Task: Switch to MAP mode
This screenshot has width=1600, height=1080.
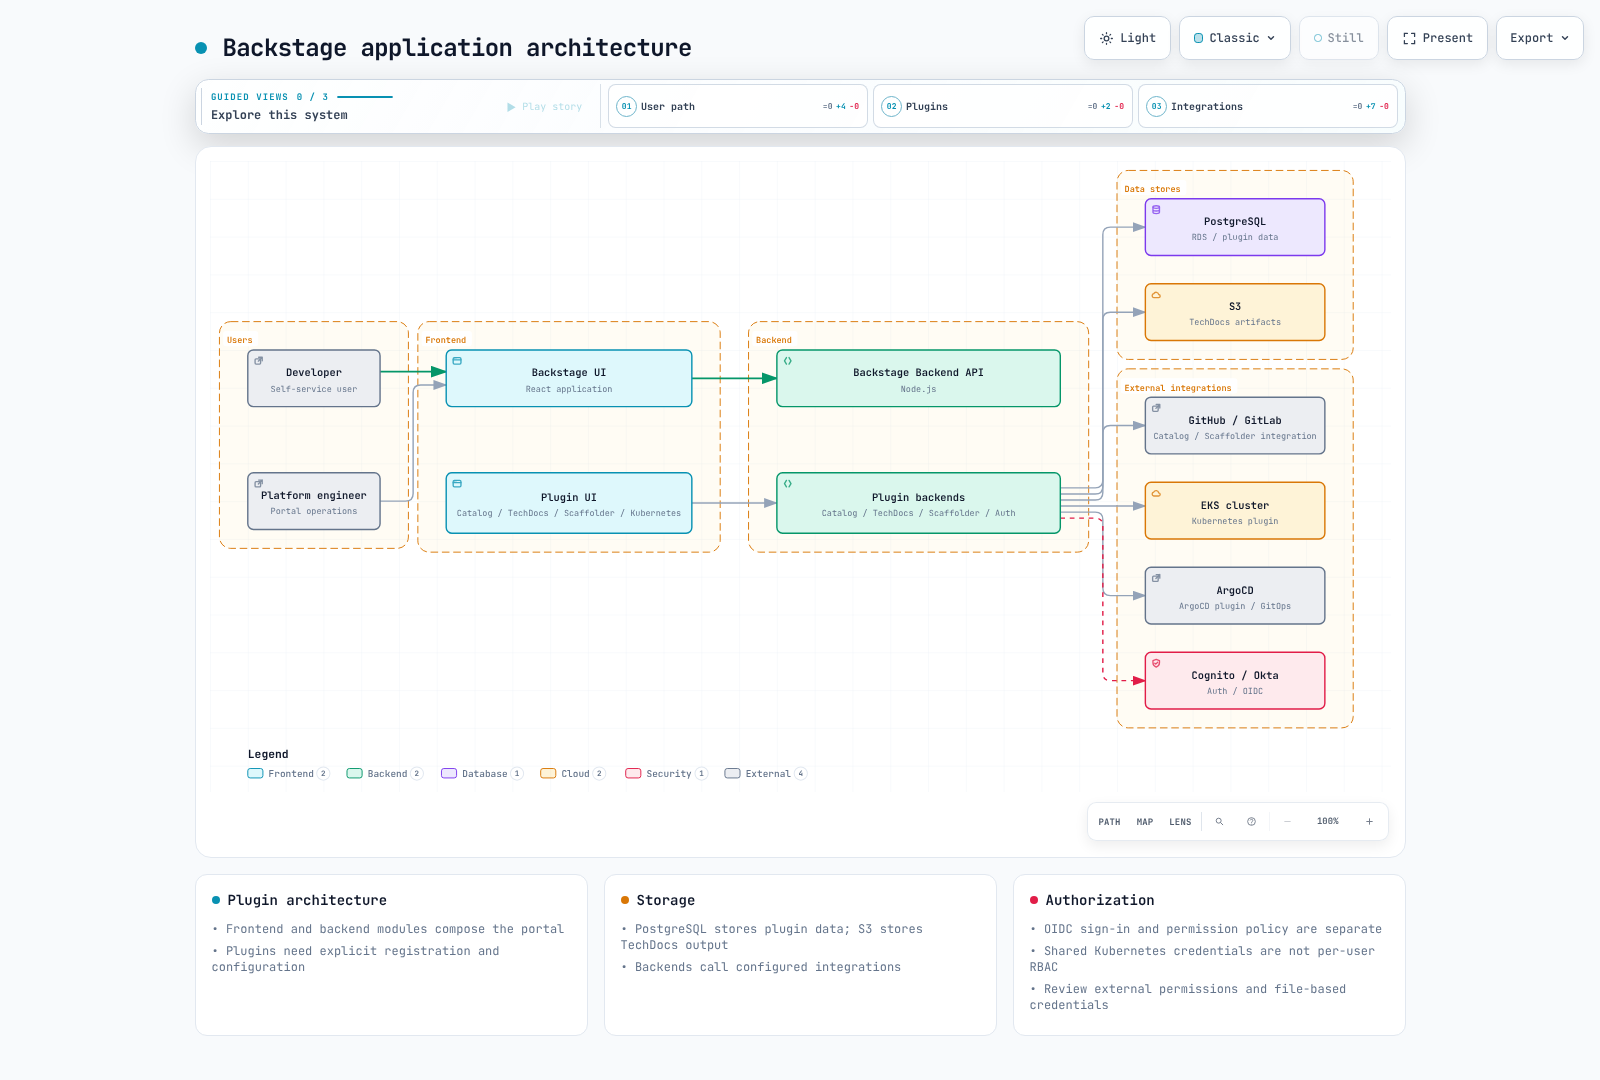Action: pyautogui.click(x=1145, y=822)
